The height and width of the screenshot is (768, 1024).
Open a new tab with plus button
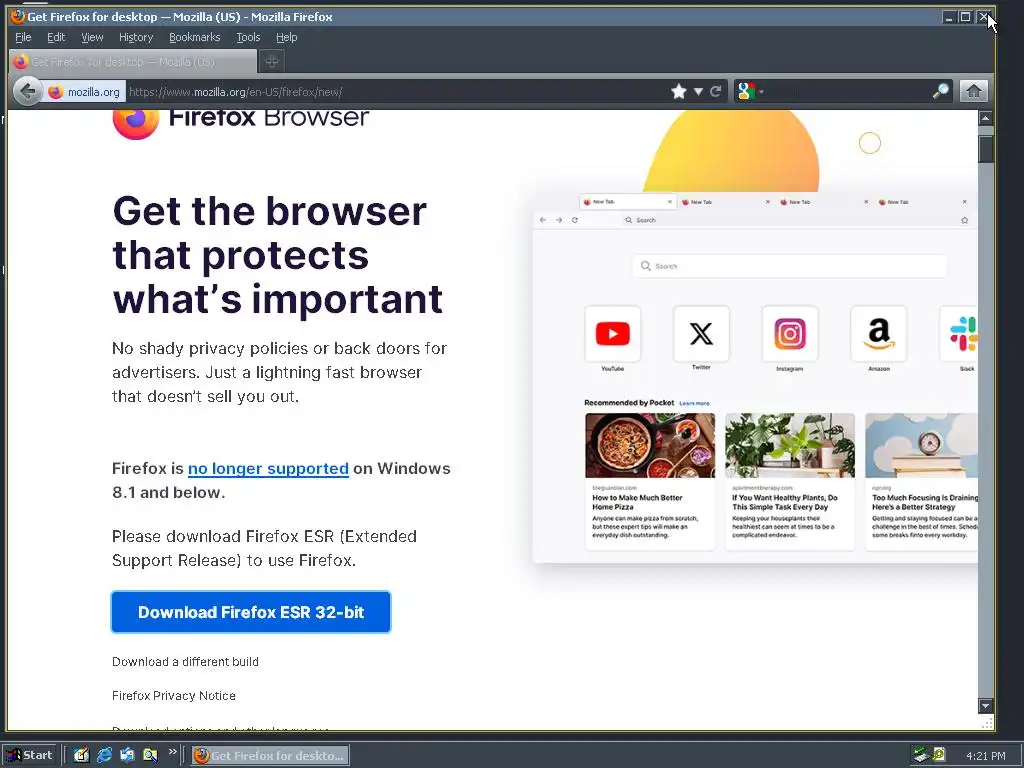272,61
